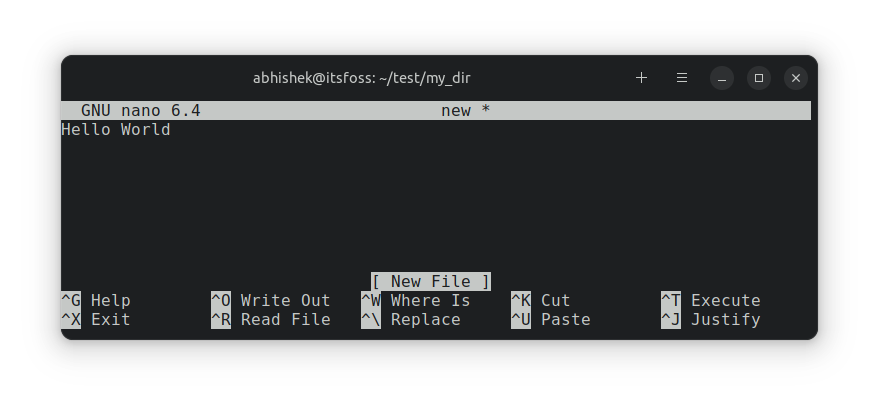The image size is (879, 407).
Task: Click the 'new *' filename in header
Action: [465, 111]
